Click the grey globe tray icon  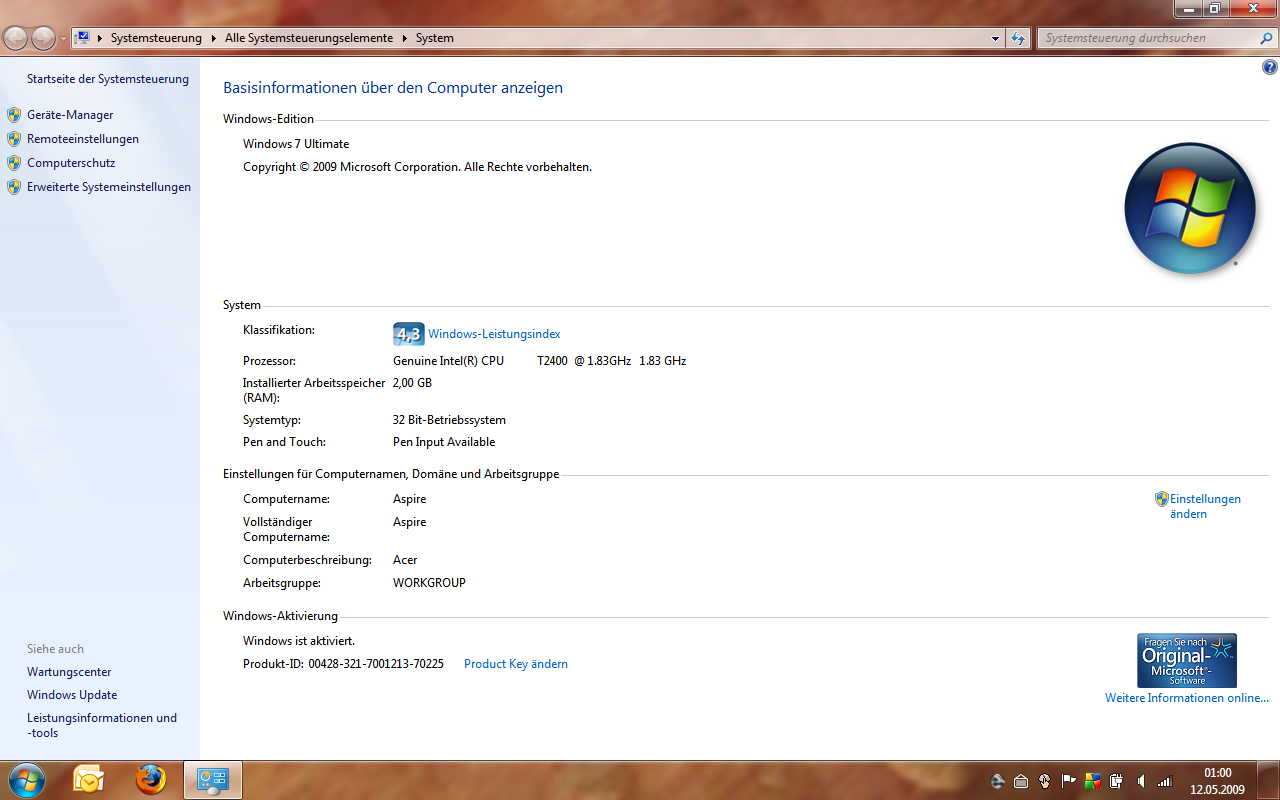click(997, 781)
